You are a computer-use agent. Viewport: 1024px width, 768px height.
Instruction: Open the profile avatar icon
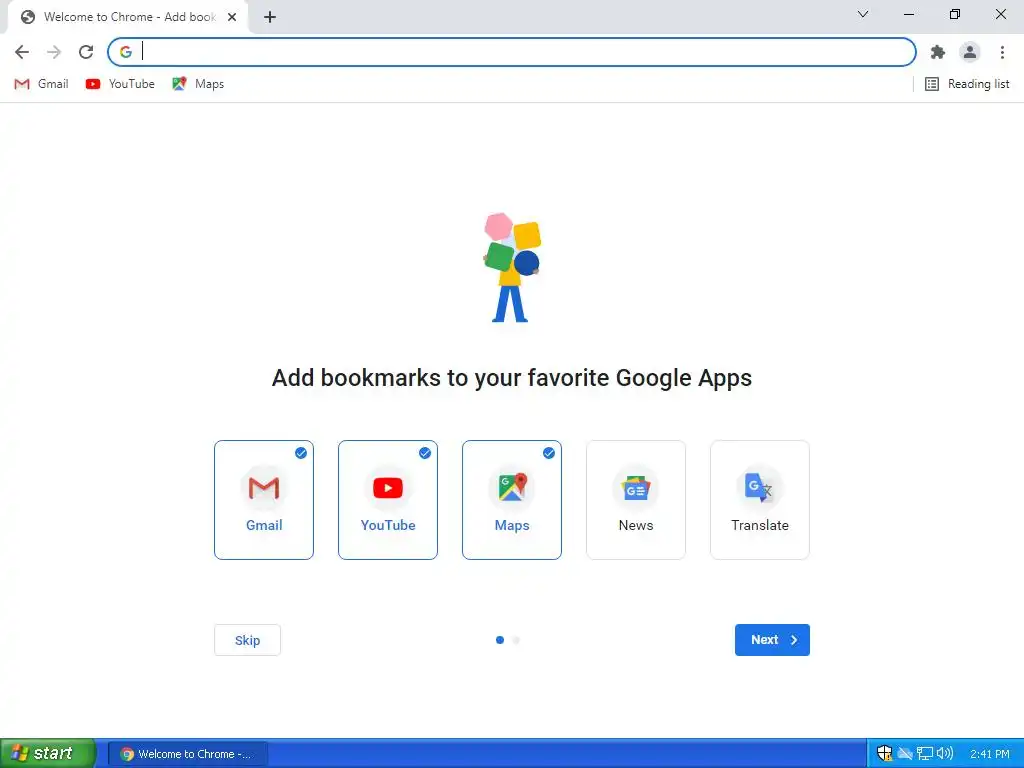point(970,52)
